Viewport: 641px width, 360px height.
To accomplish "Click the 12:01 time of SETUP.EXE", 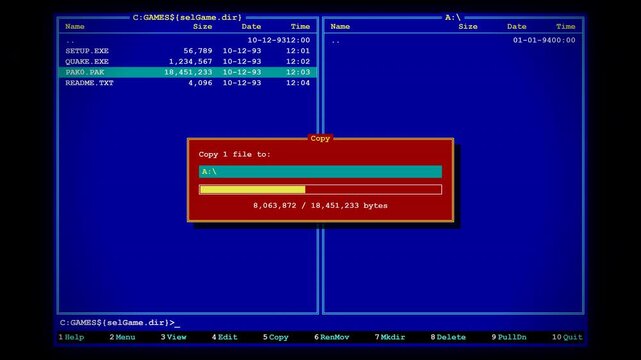I will pyautogui.click(x=298, y=51).
